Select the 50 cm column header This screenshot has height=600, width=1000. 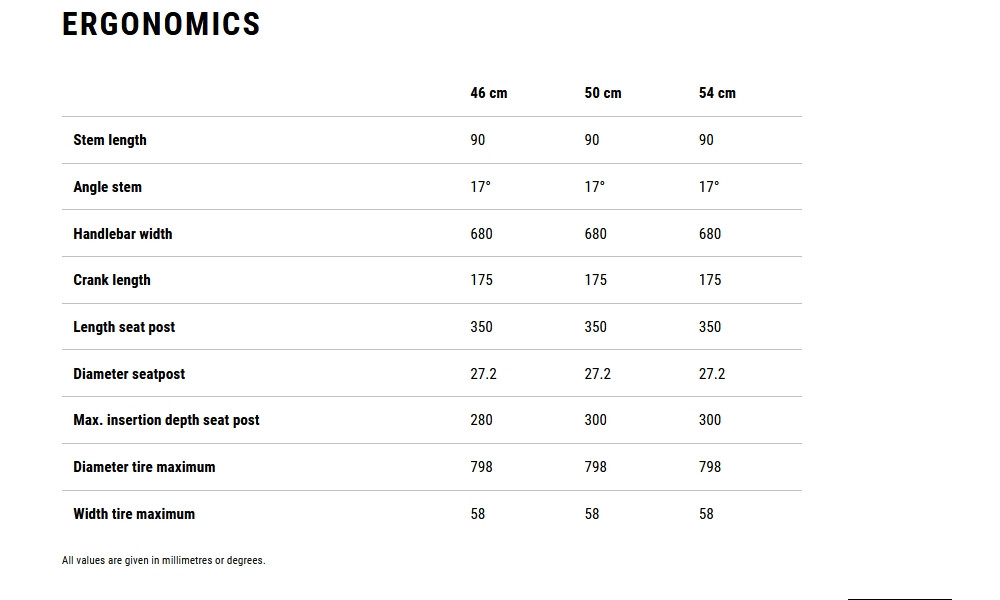(x=602, y=93)
